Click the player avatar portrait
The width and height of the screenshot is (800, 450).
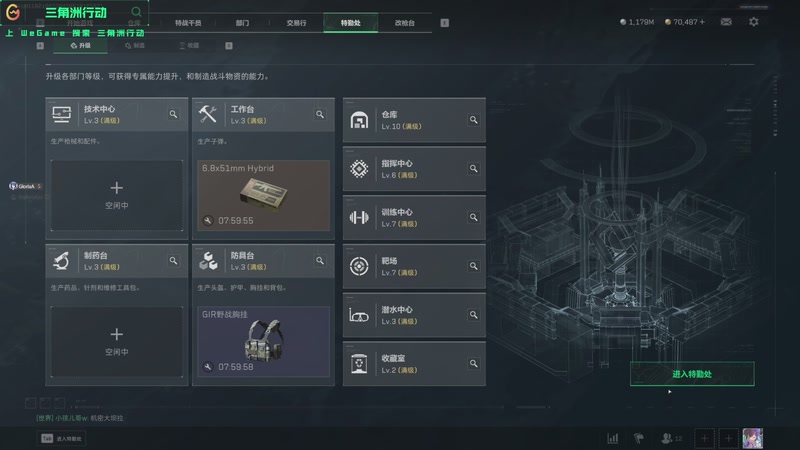tap(753, 438)
